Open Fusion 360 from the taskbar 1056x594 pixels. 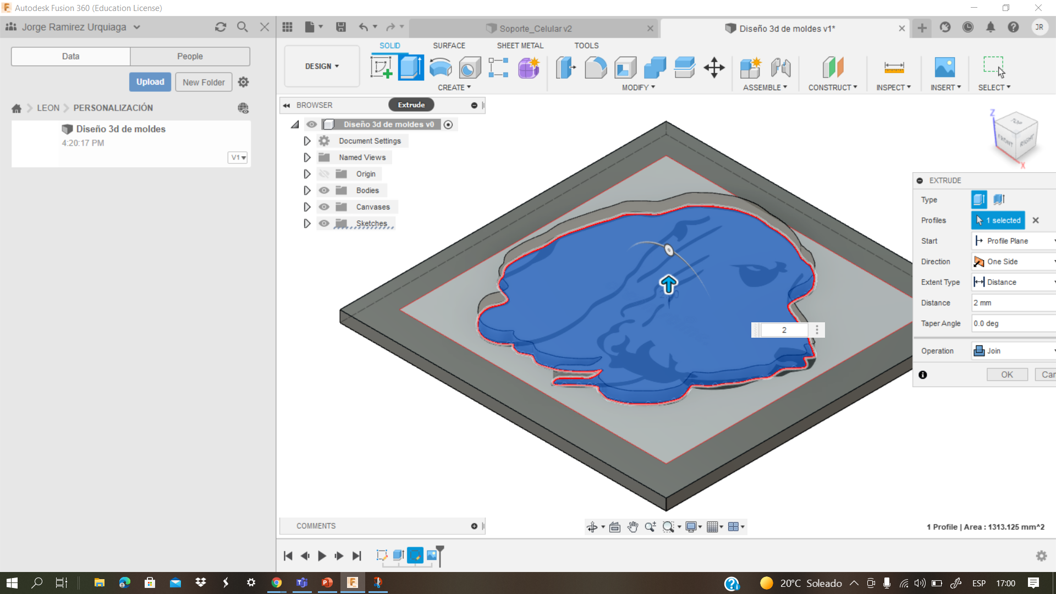[x=352, y=583]
